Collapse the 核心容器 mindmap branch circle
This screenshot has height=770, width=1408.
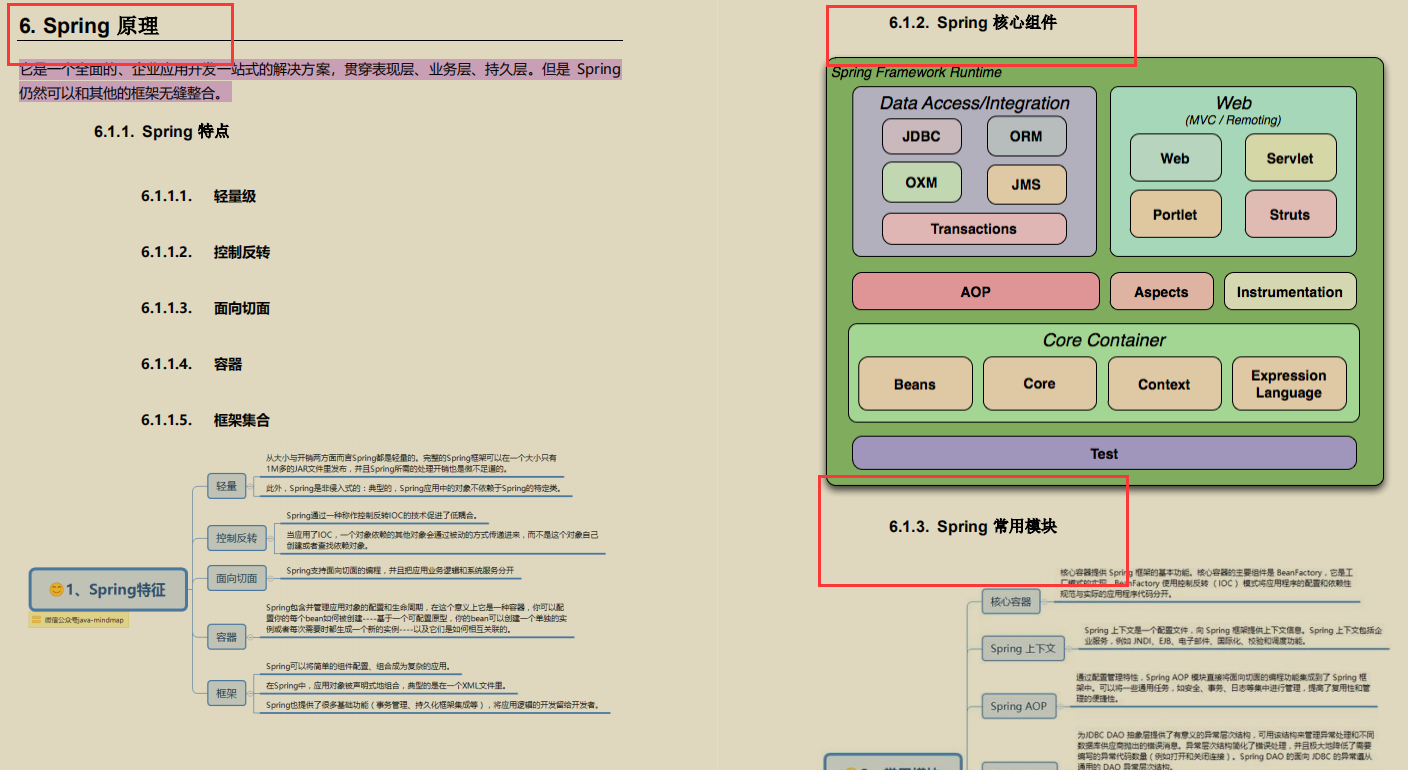(1046, 602)
